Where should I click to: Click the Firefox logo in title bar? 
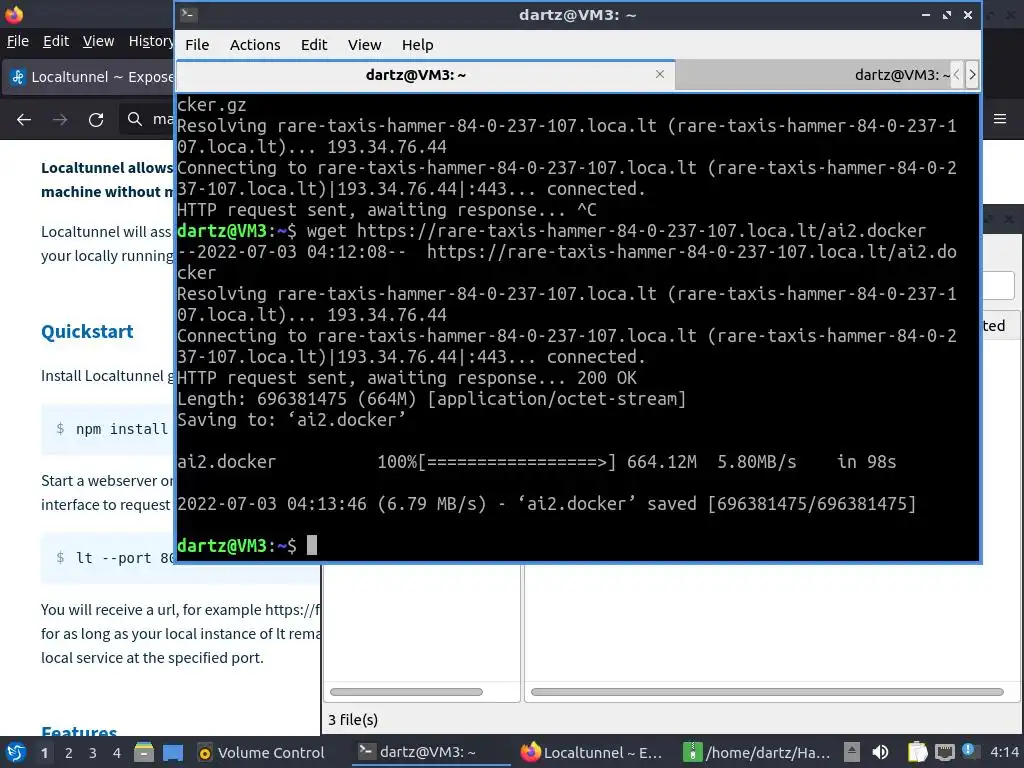pyautogui.click(x=14, y=14)
